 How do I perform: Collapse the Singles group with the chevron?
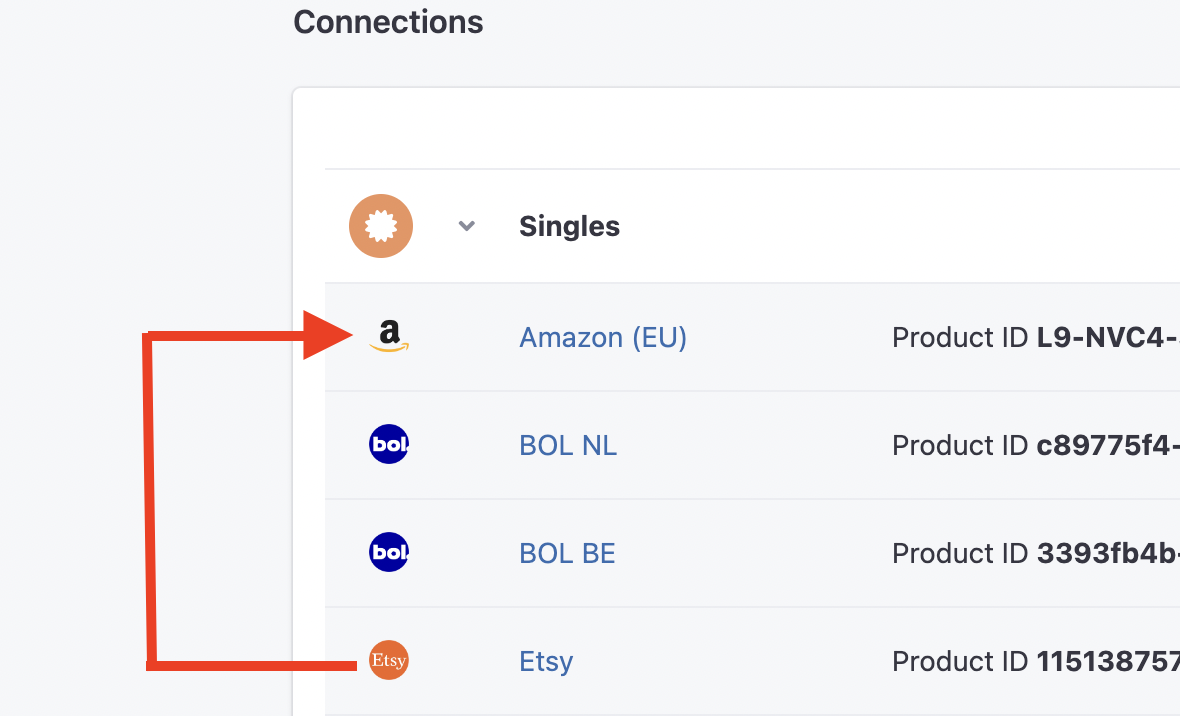point(467,226)
